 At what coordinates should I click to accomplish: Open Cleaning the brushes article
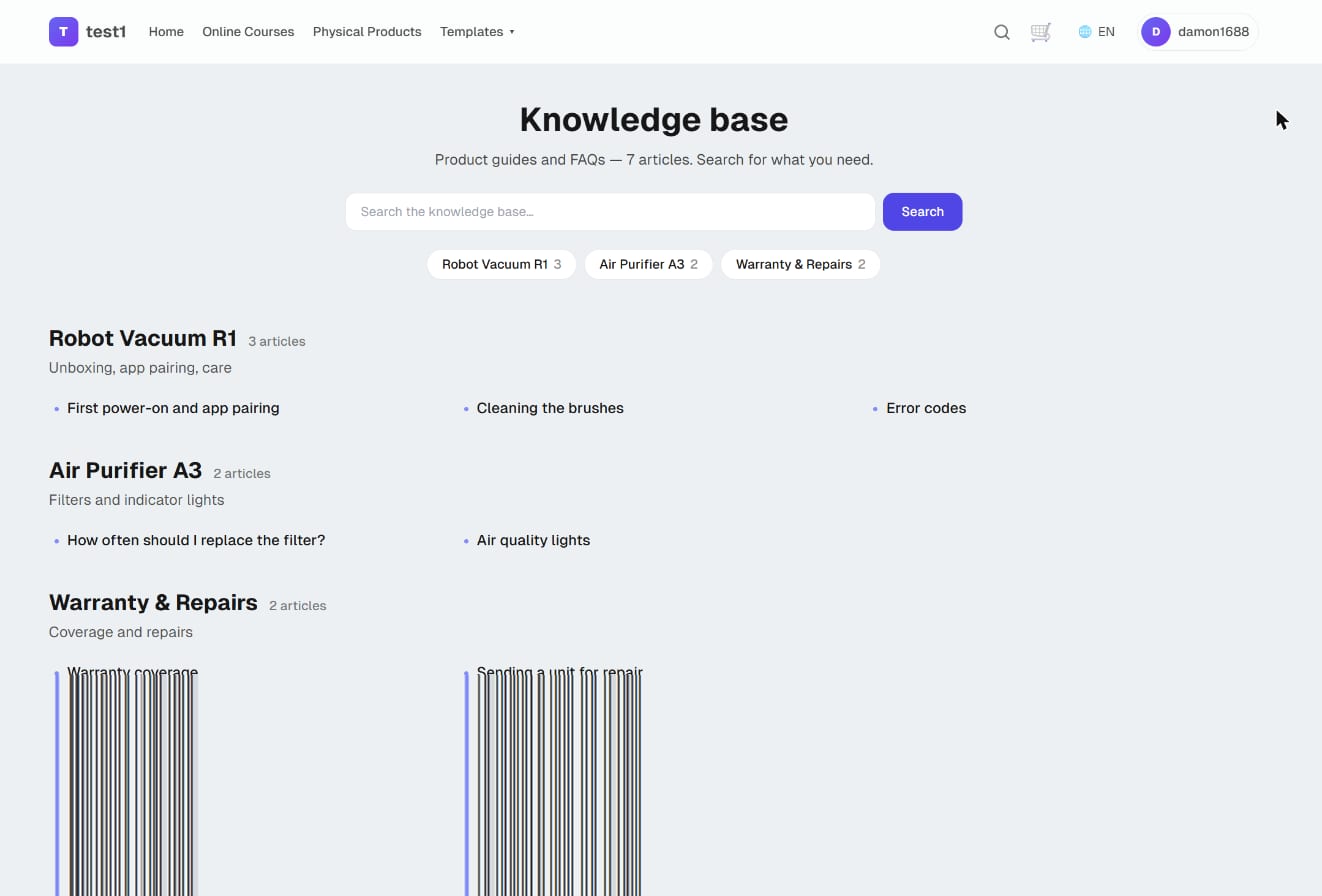[550, 408]
